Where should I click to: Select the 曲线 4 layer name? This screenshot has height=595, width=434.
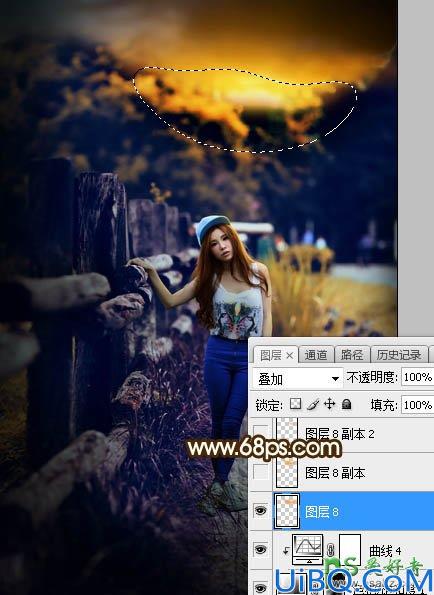(385, 551)
